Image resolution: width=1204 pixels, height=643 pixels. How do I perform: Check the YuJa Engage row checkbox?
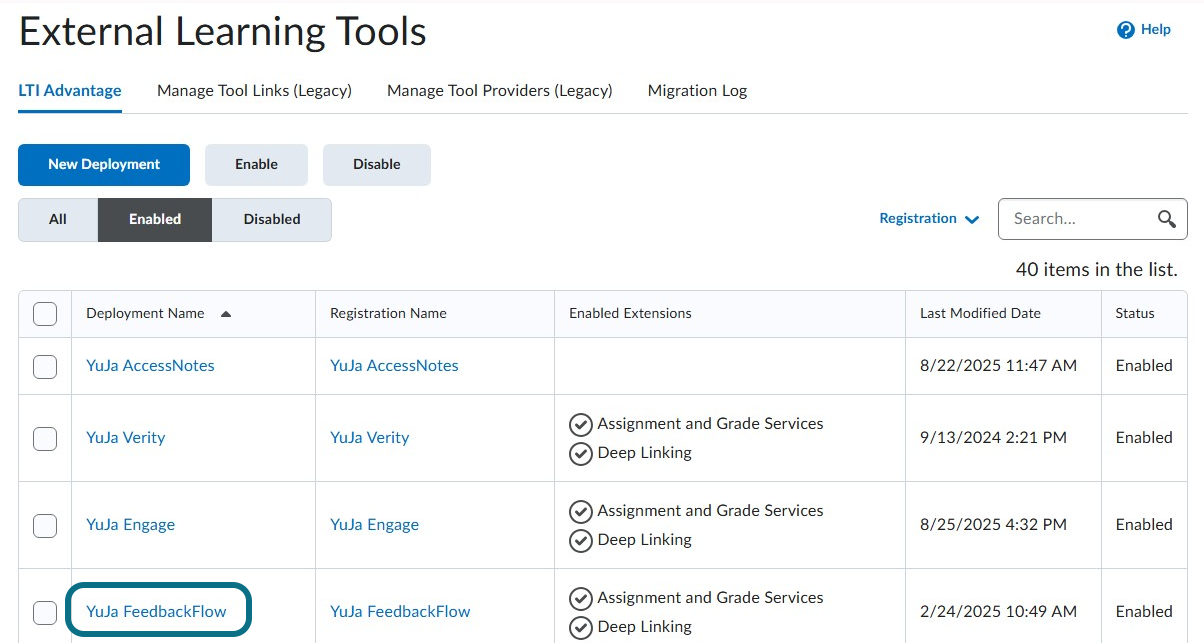point(45,525)
